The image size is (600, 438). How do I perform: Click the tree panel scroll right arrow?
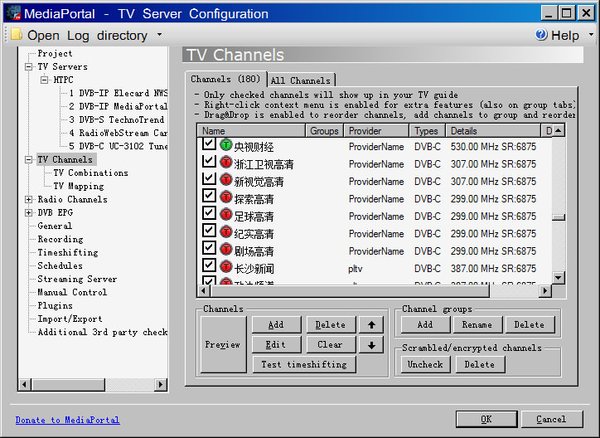(x=161, y=384)
